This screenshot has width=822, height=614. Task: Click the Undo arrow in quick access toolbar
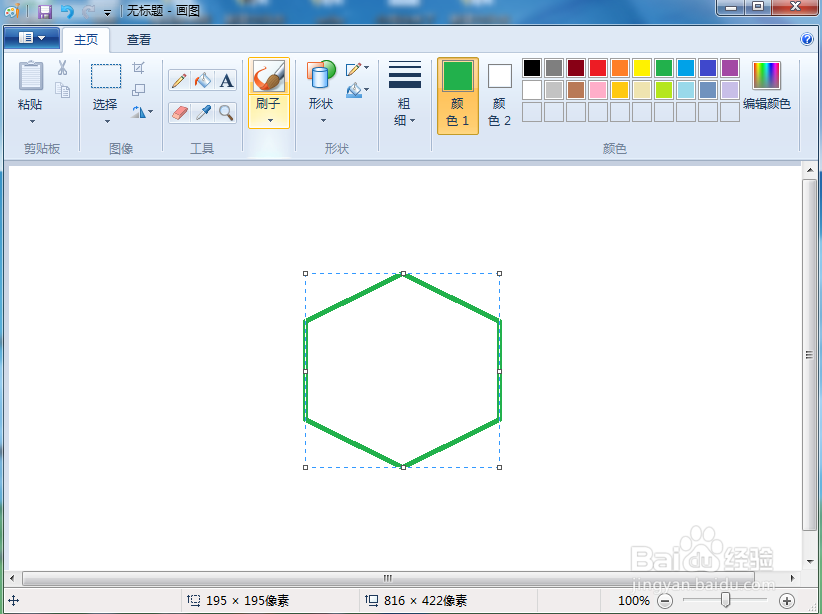click(x=67, y=11)
